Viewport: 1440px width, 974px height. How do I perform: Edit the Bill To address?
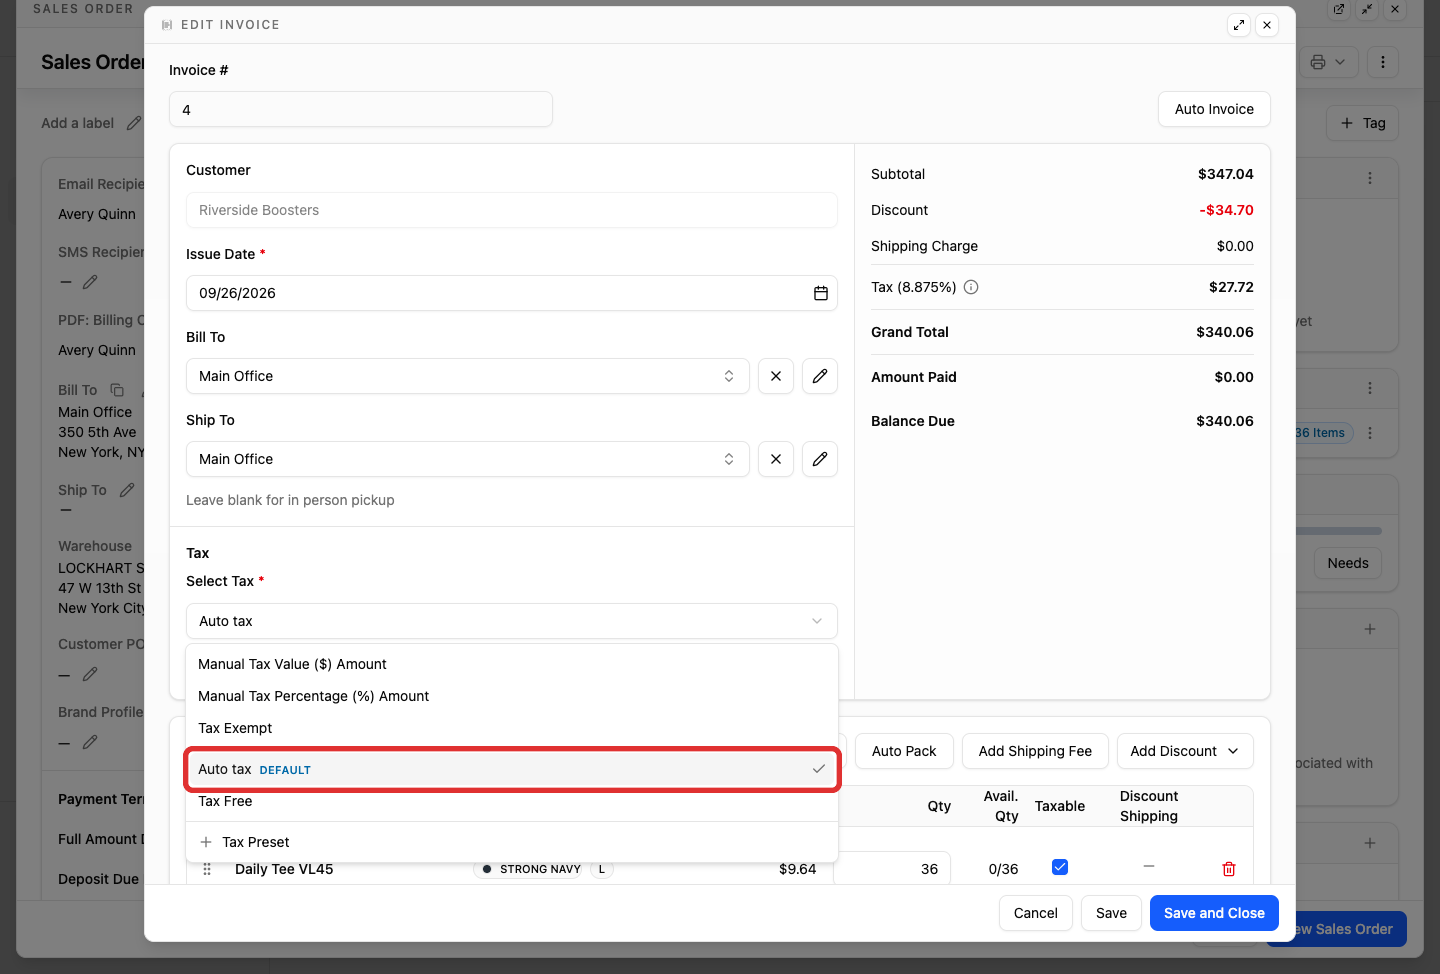coord(820,376)
